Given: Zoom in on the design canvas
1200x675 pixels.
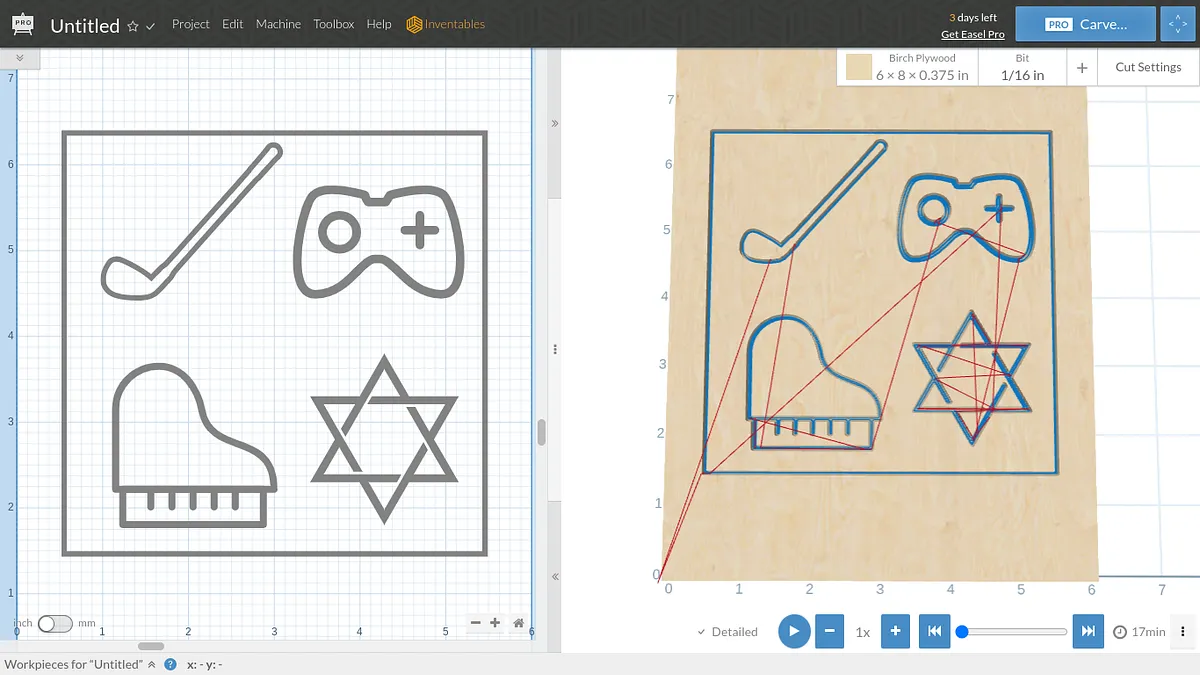Looking at the screenshot, I should tap(495, 623).
